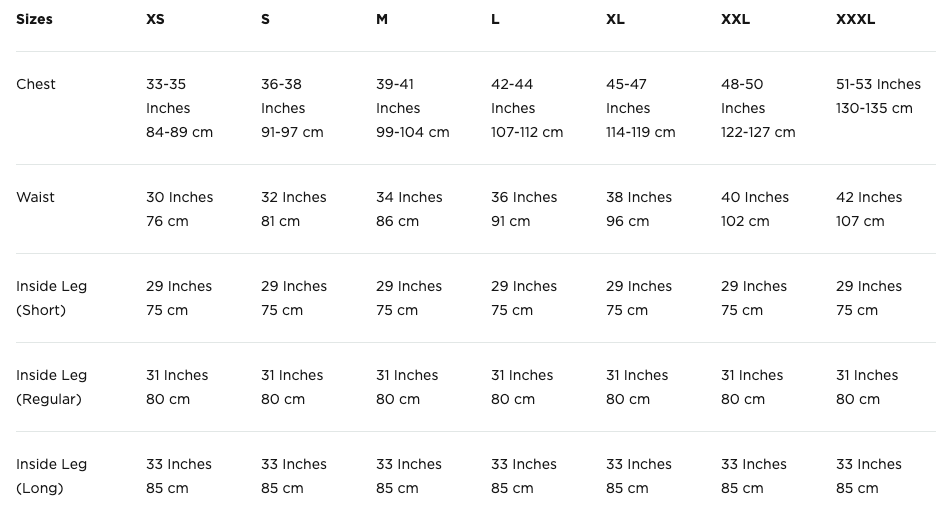The image size is (942, 526).
Task: Select the 34 Inches waist cell for M
Action: 409,209
